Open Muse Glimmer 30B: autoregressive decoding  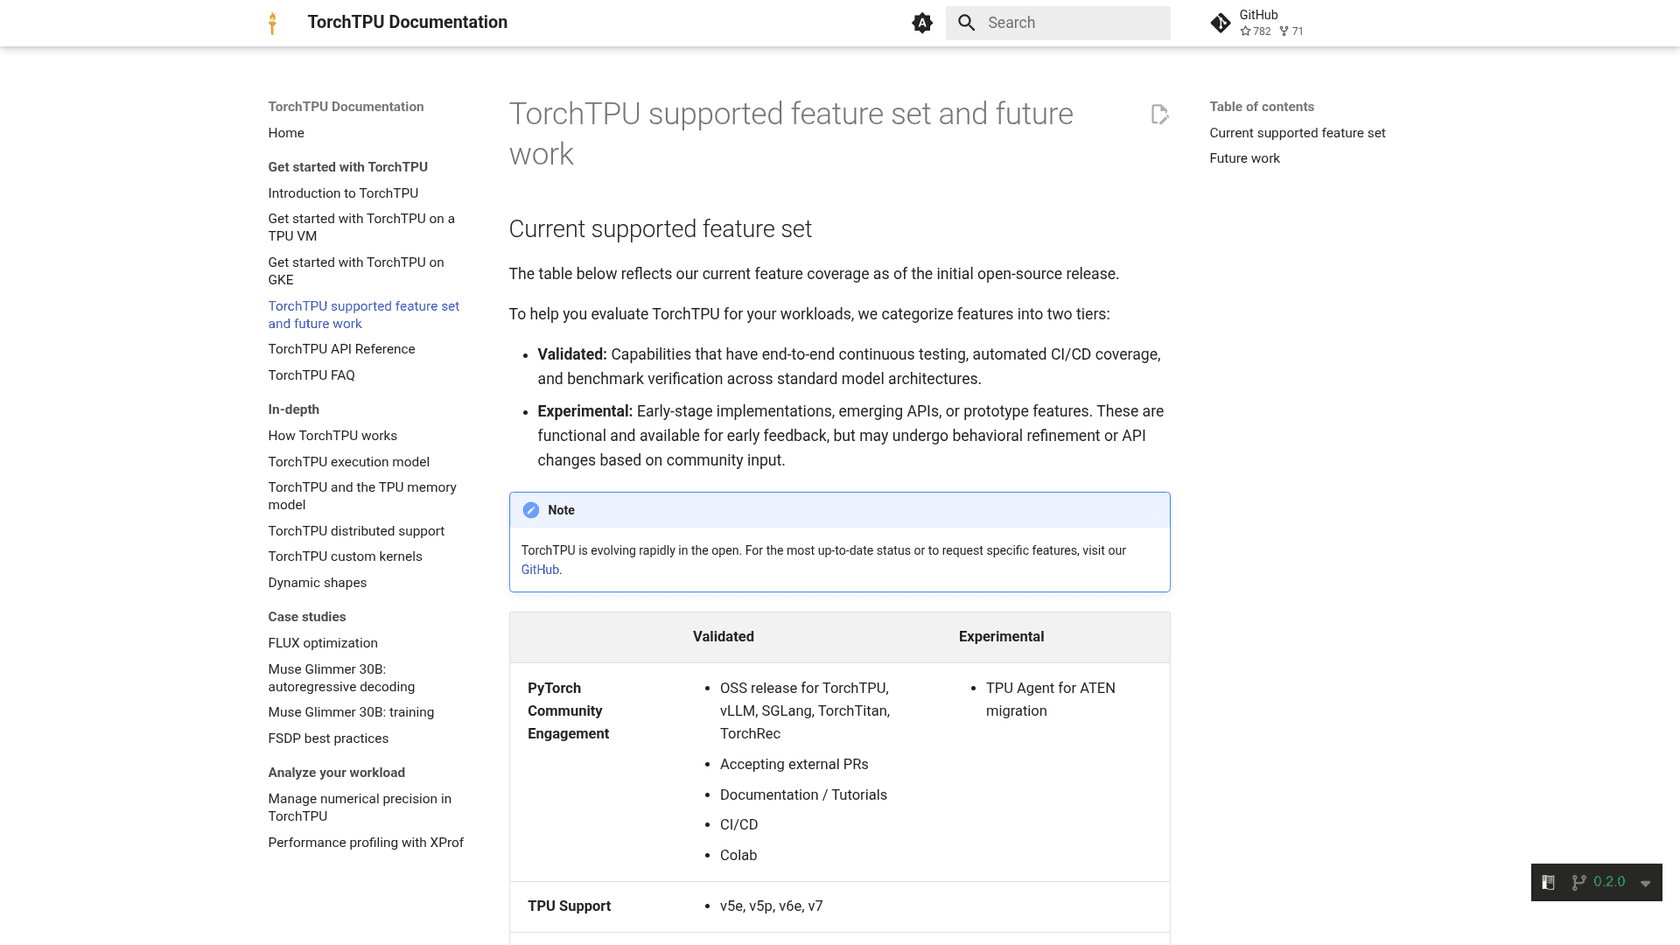[341, 678]
